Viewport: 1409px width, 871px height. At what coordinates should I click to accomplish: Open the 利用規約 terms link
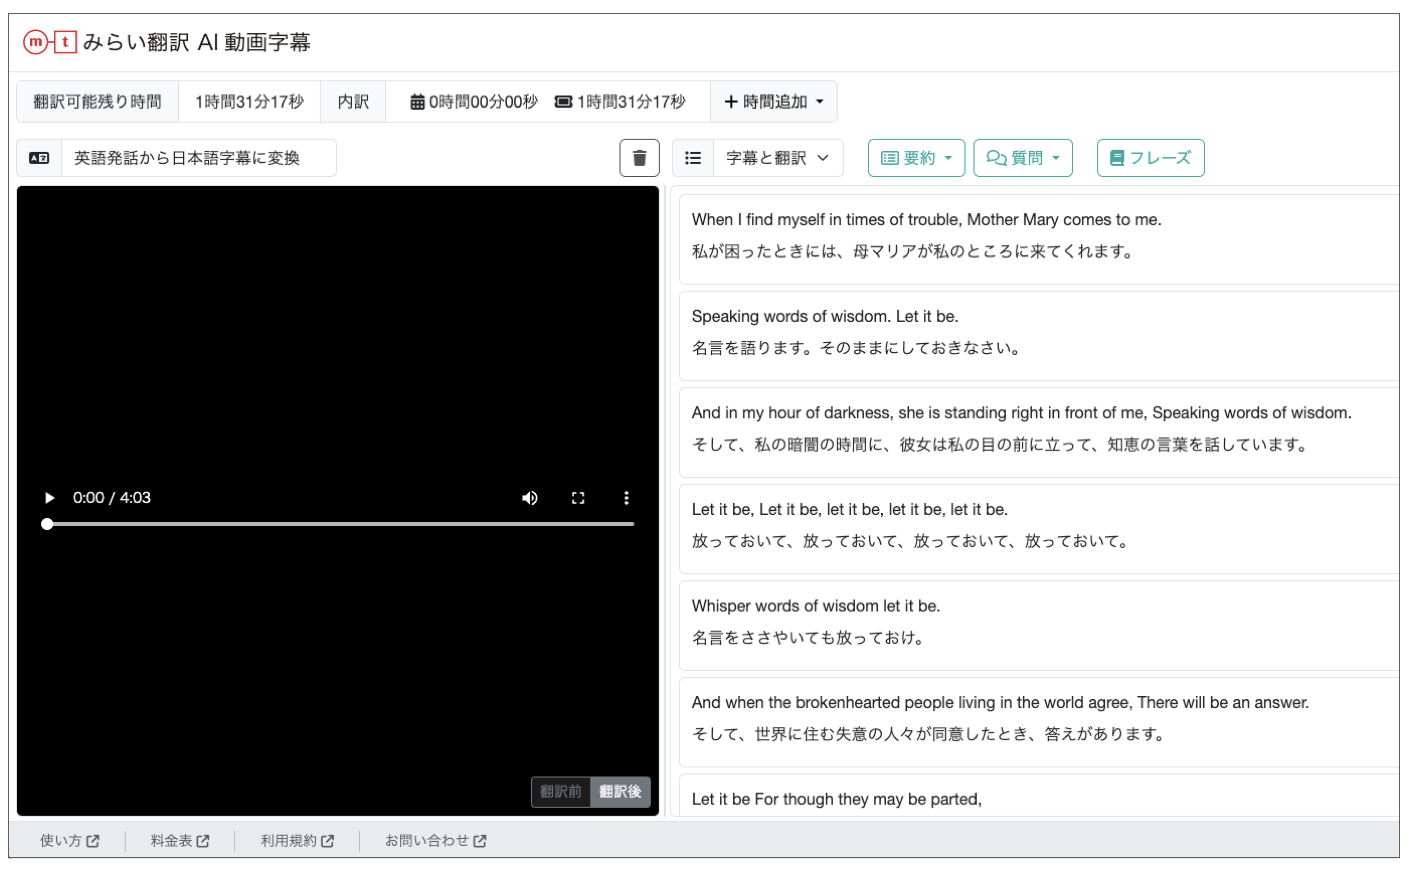(x=297, y=841)
